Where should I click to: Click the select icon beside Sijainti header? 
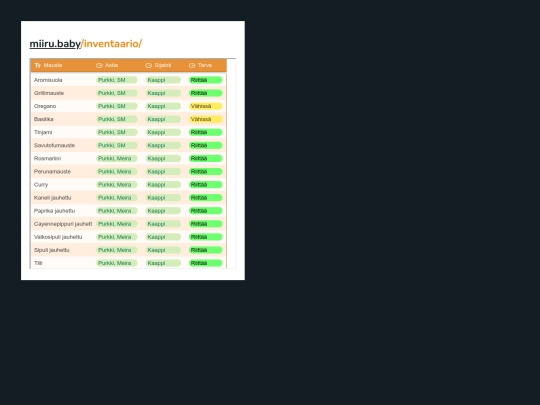148,65
